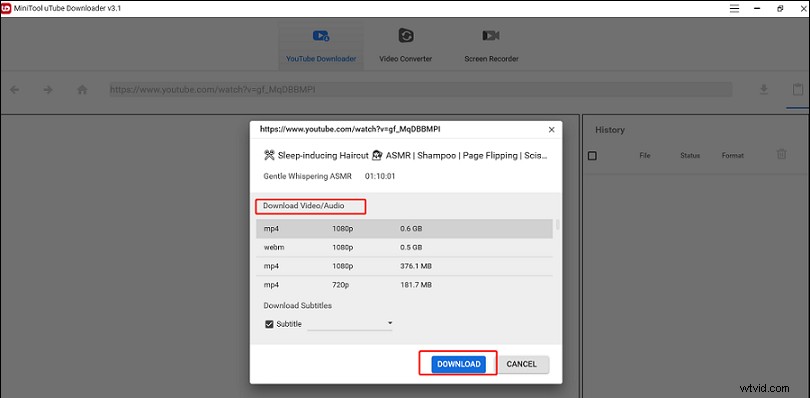This screenshot has height=398, width=810.
Task: Go forward with the right arrow icon
Action: [48, 90]
